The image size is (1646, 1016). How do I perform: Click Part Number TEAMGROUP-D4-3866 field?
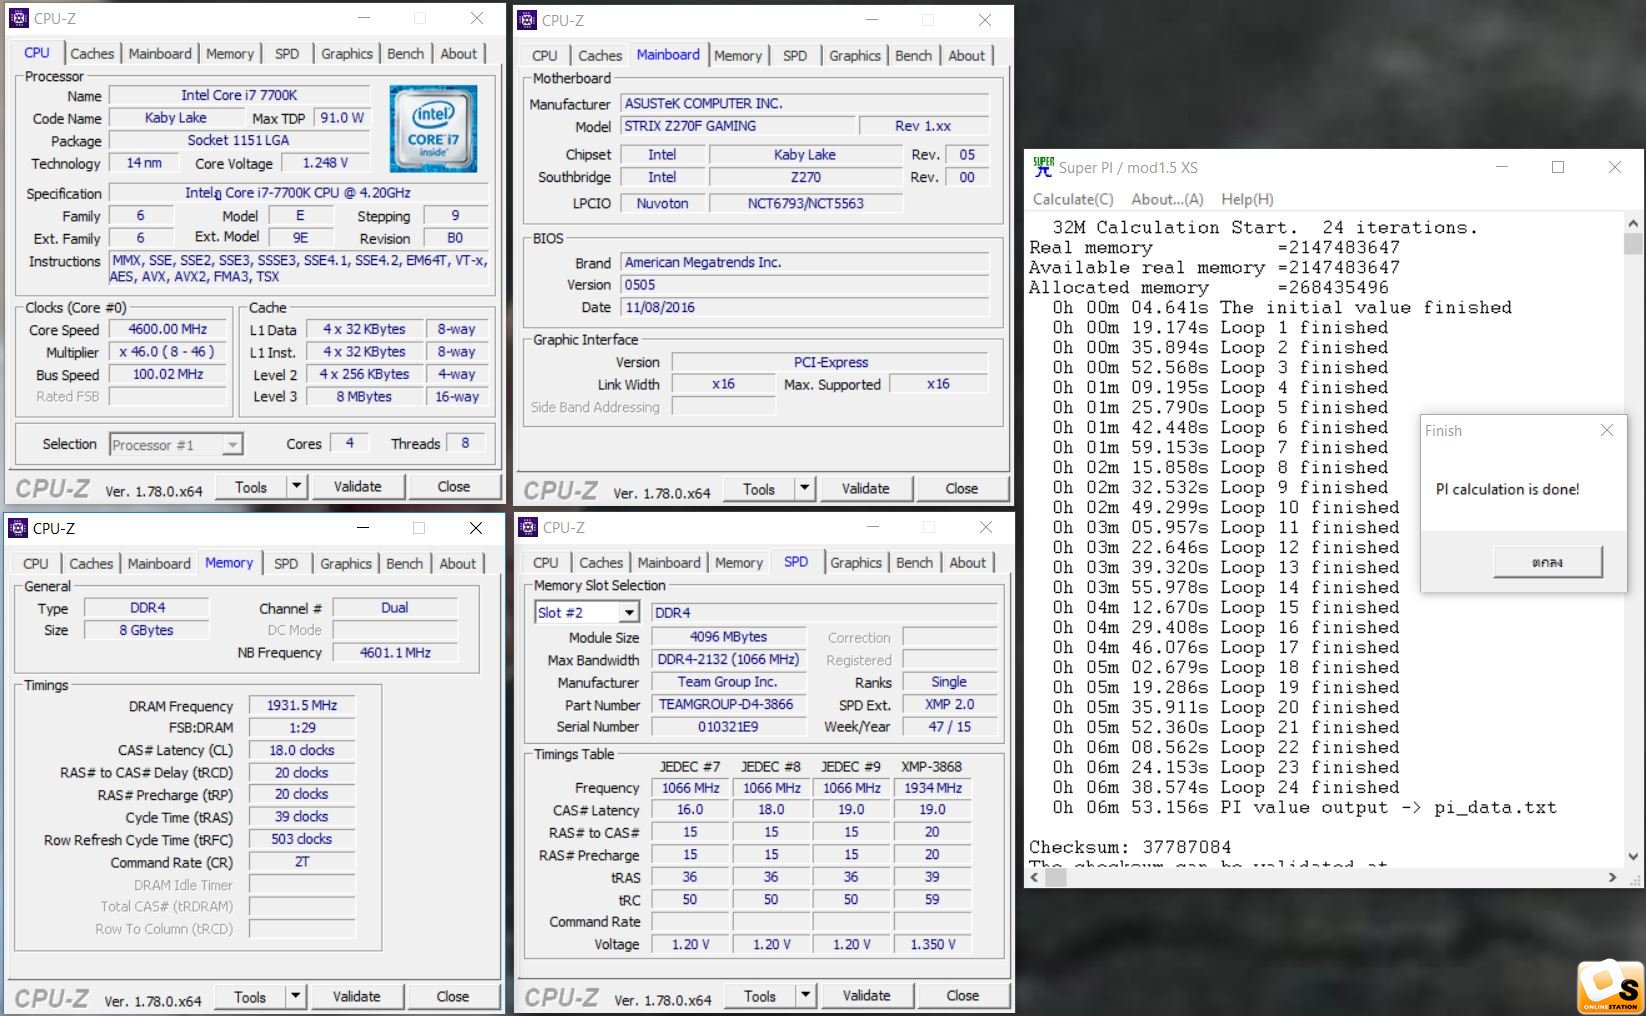click(728, 704)
